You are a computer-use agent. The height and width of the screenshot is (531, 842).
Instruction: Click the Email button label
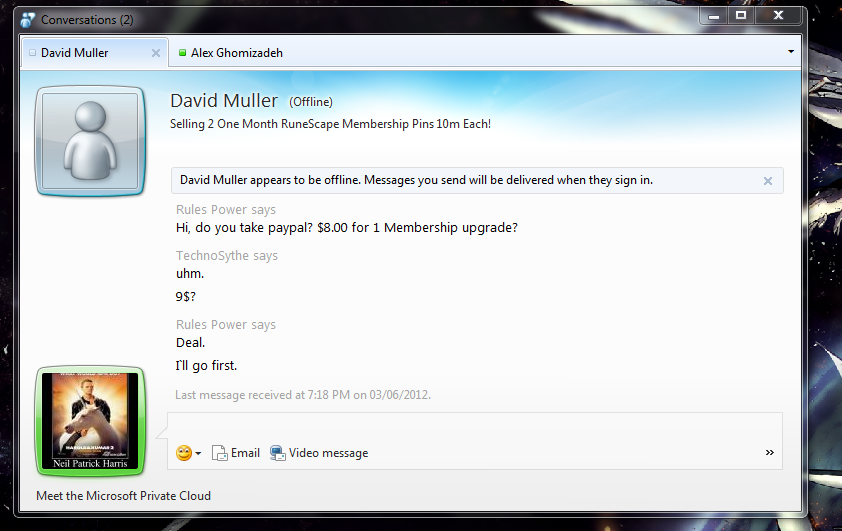point(245,453)
